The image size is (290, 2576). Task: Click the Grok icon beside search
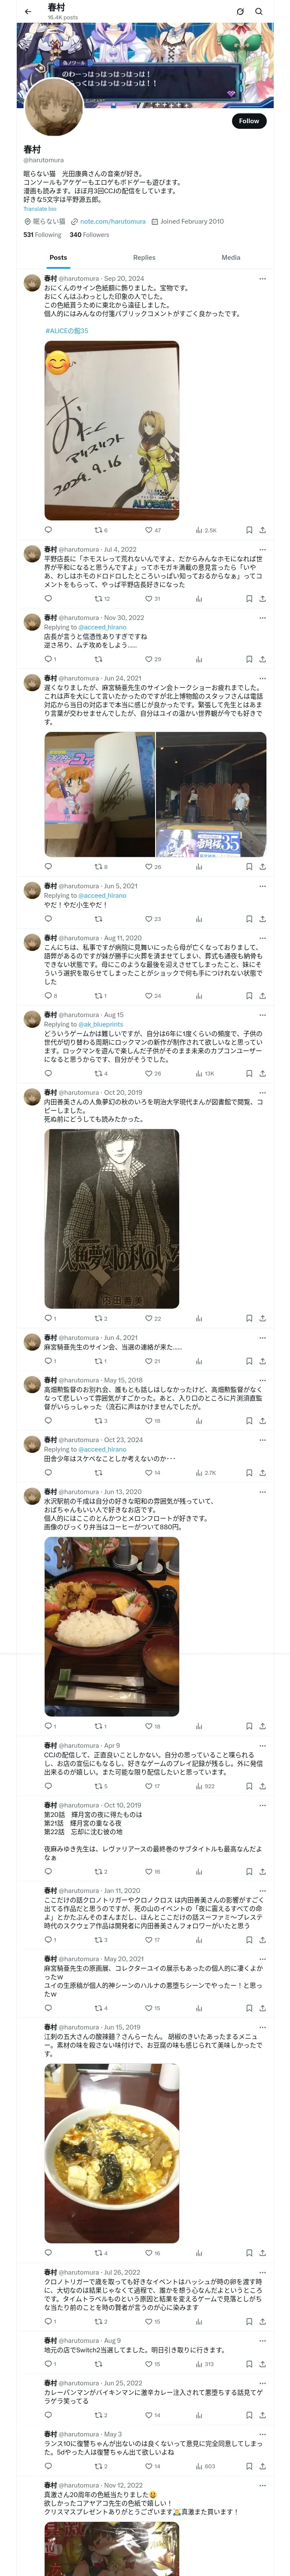[x=240, y=12]
